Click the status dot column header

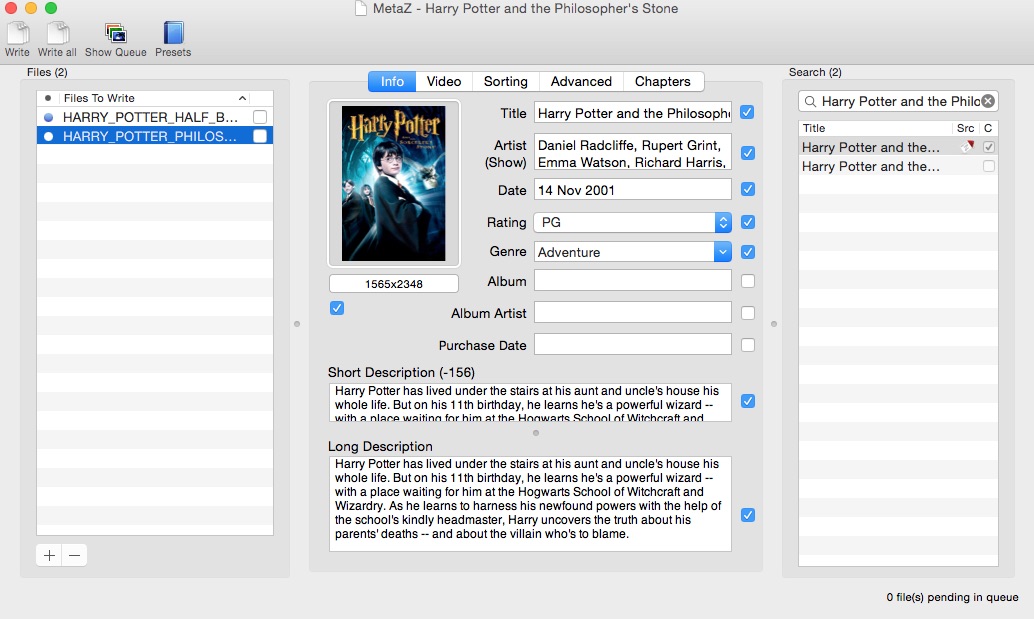click(48, 98)
